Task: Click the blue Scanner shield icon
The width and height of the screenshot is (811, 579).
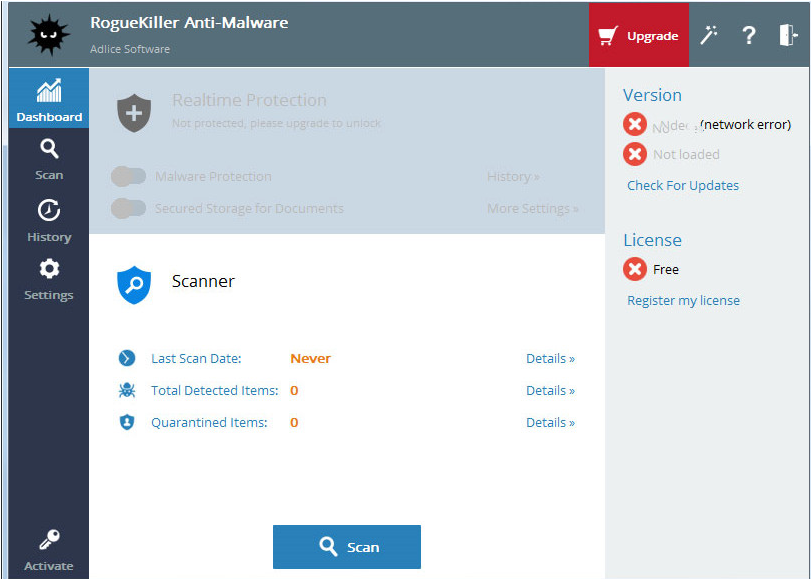Action: pyautogui.click(x=134, y=285)
